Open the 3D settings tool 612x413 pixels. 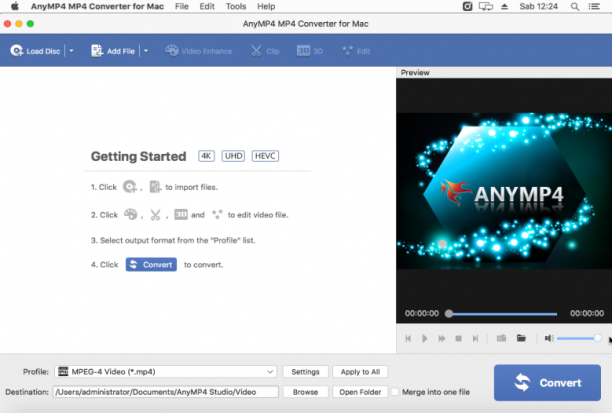(x=310, y=51)
